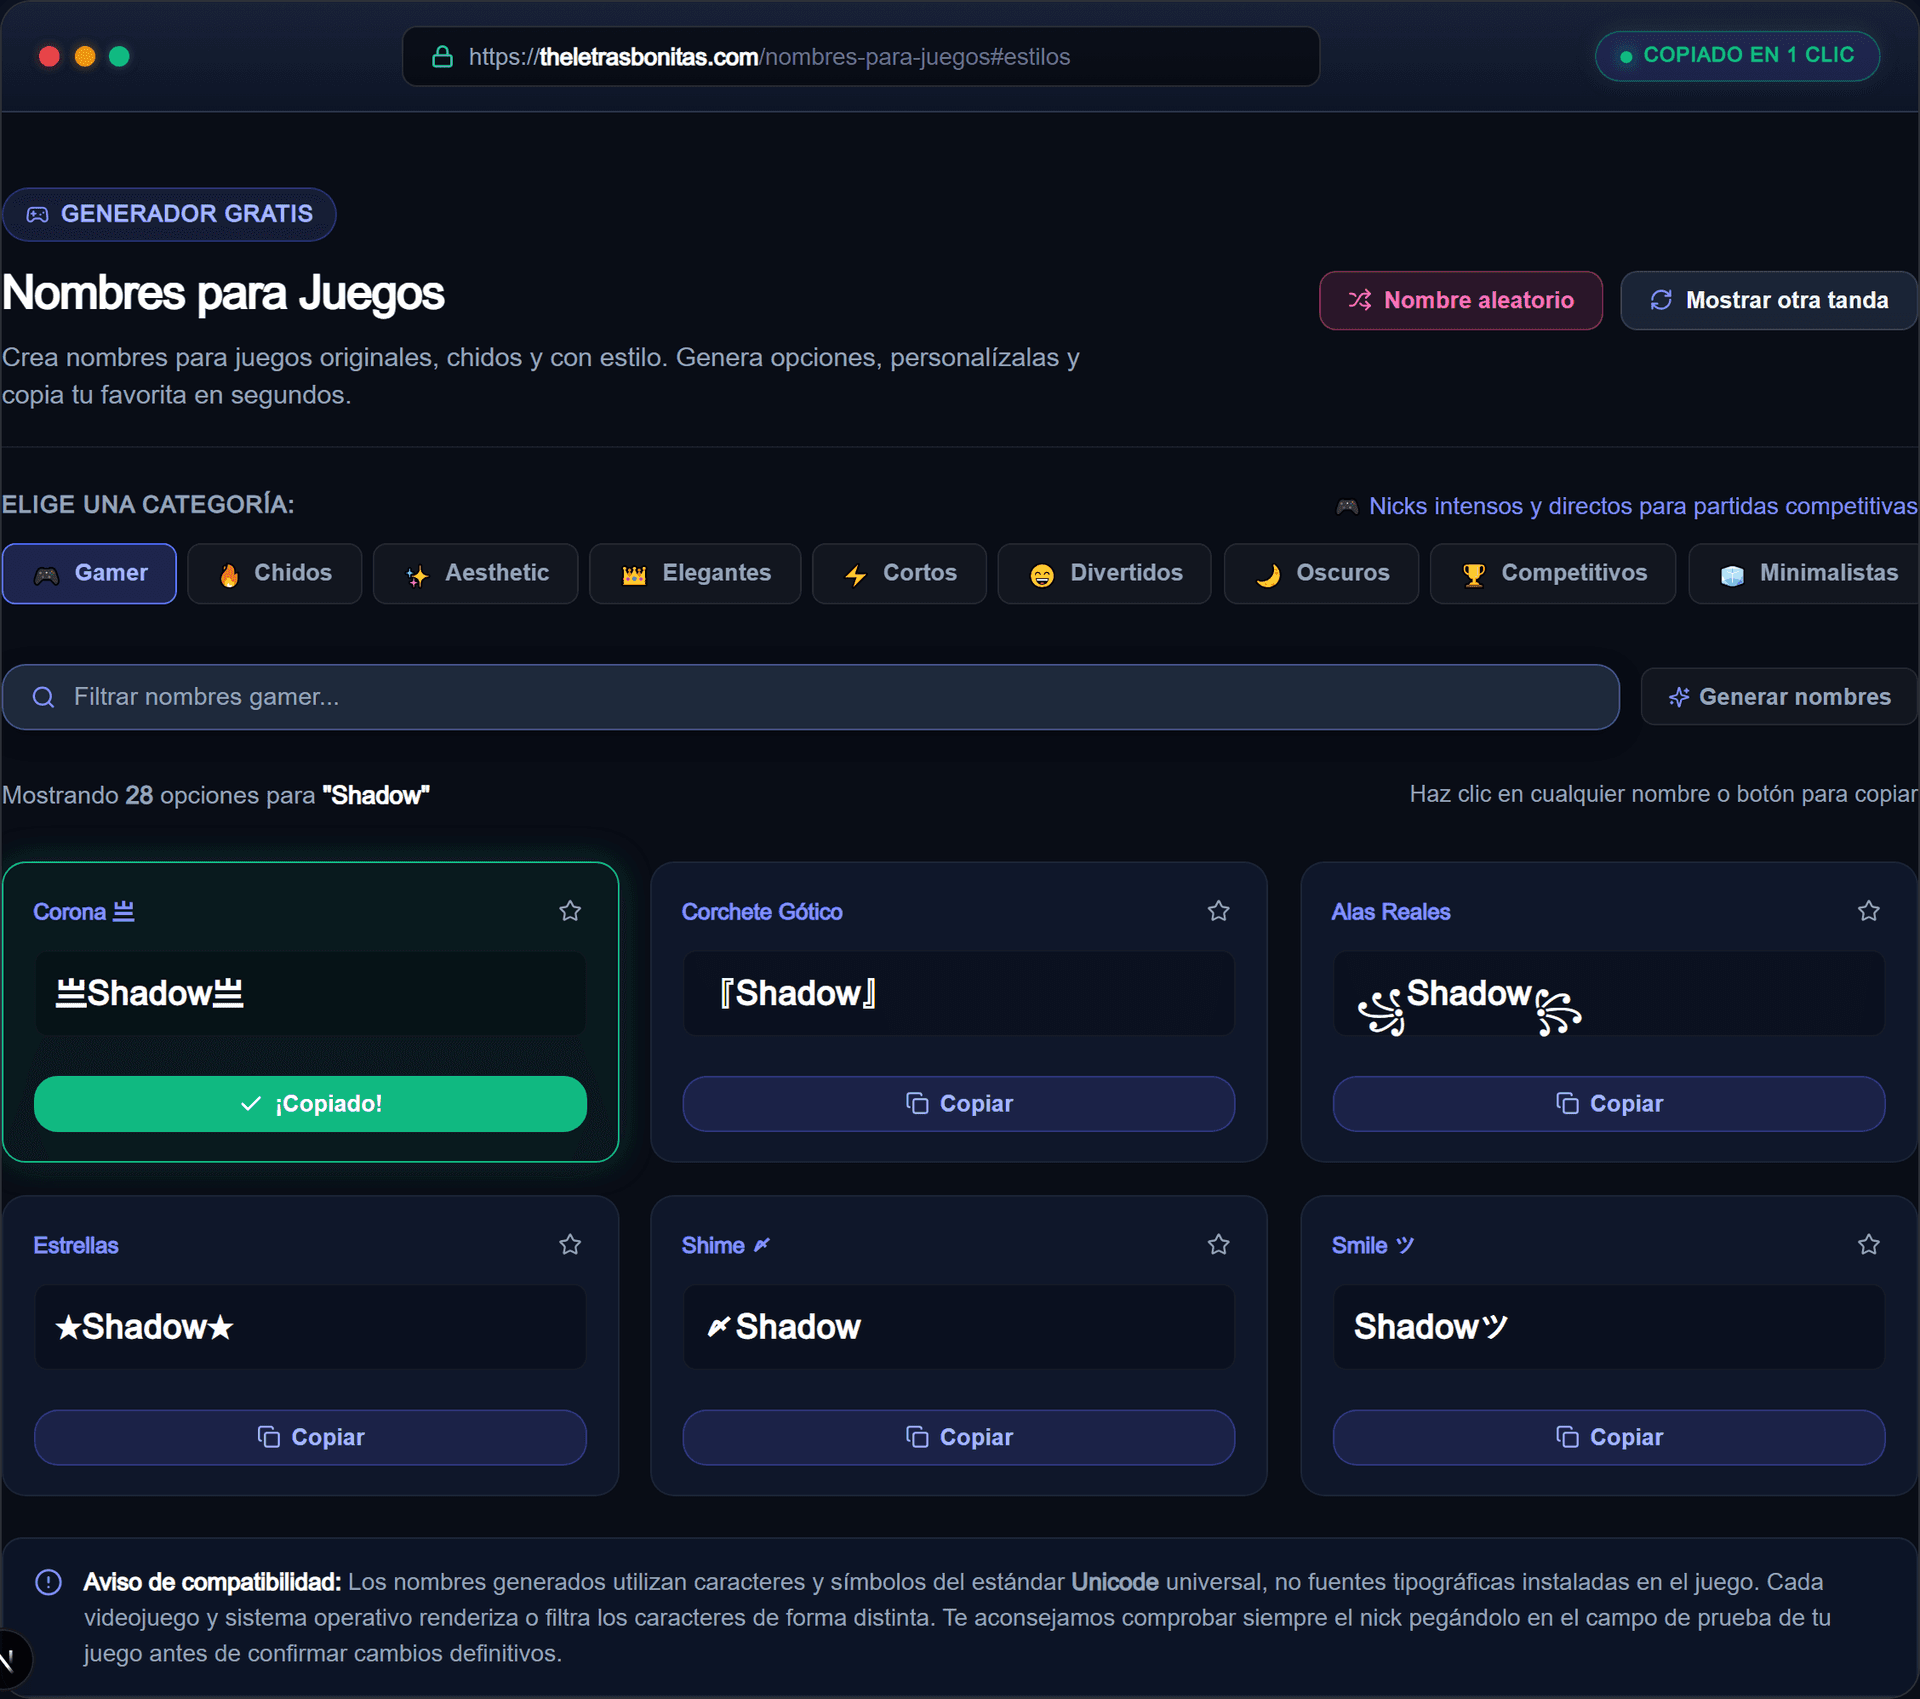Favorite the Estrellas card star
This screenshot has width=1920, height=1699.
click(570, 1245)
